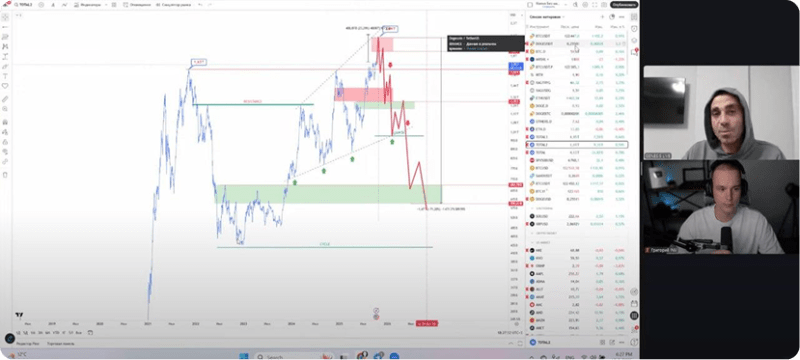Click the Опубликовать (Publish) button
The height and width of the screenshot is (360, 800).
pyautogui.click(x=624, y=5)
